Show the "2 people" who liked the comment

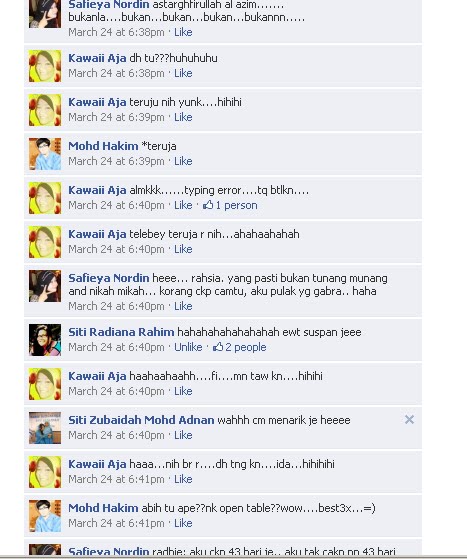coord(246,347)
